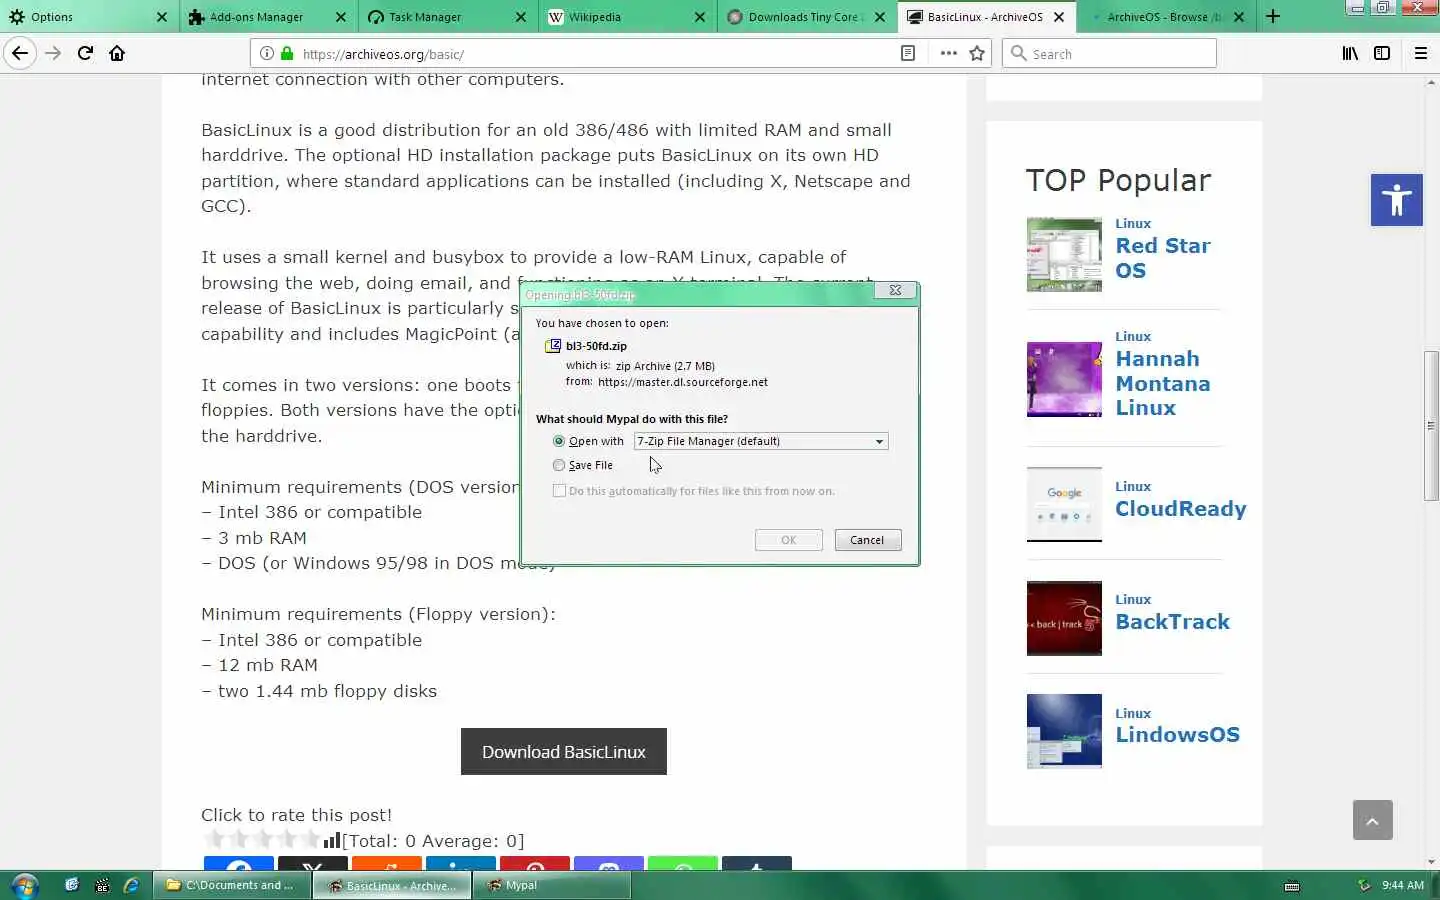Viewport: 1440px width, 900px height.
Task: Show site information icon in address bar
Action: (266, 54)
